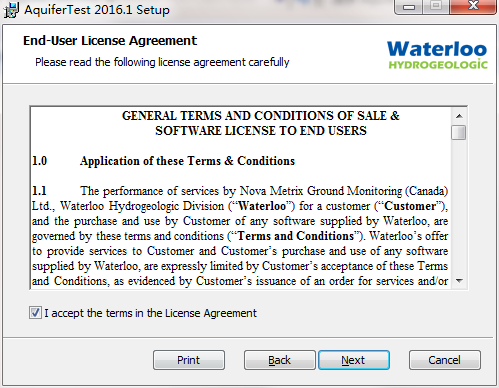499x388 pixels.
Task: Click the AquiferTest 2016.1 Setup title text
Action: (97, 10)
